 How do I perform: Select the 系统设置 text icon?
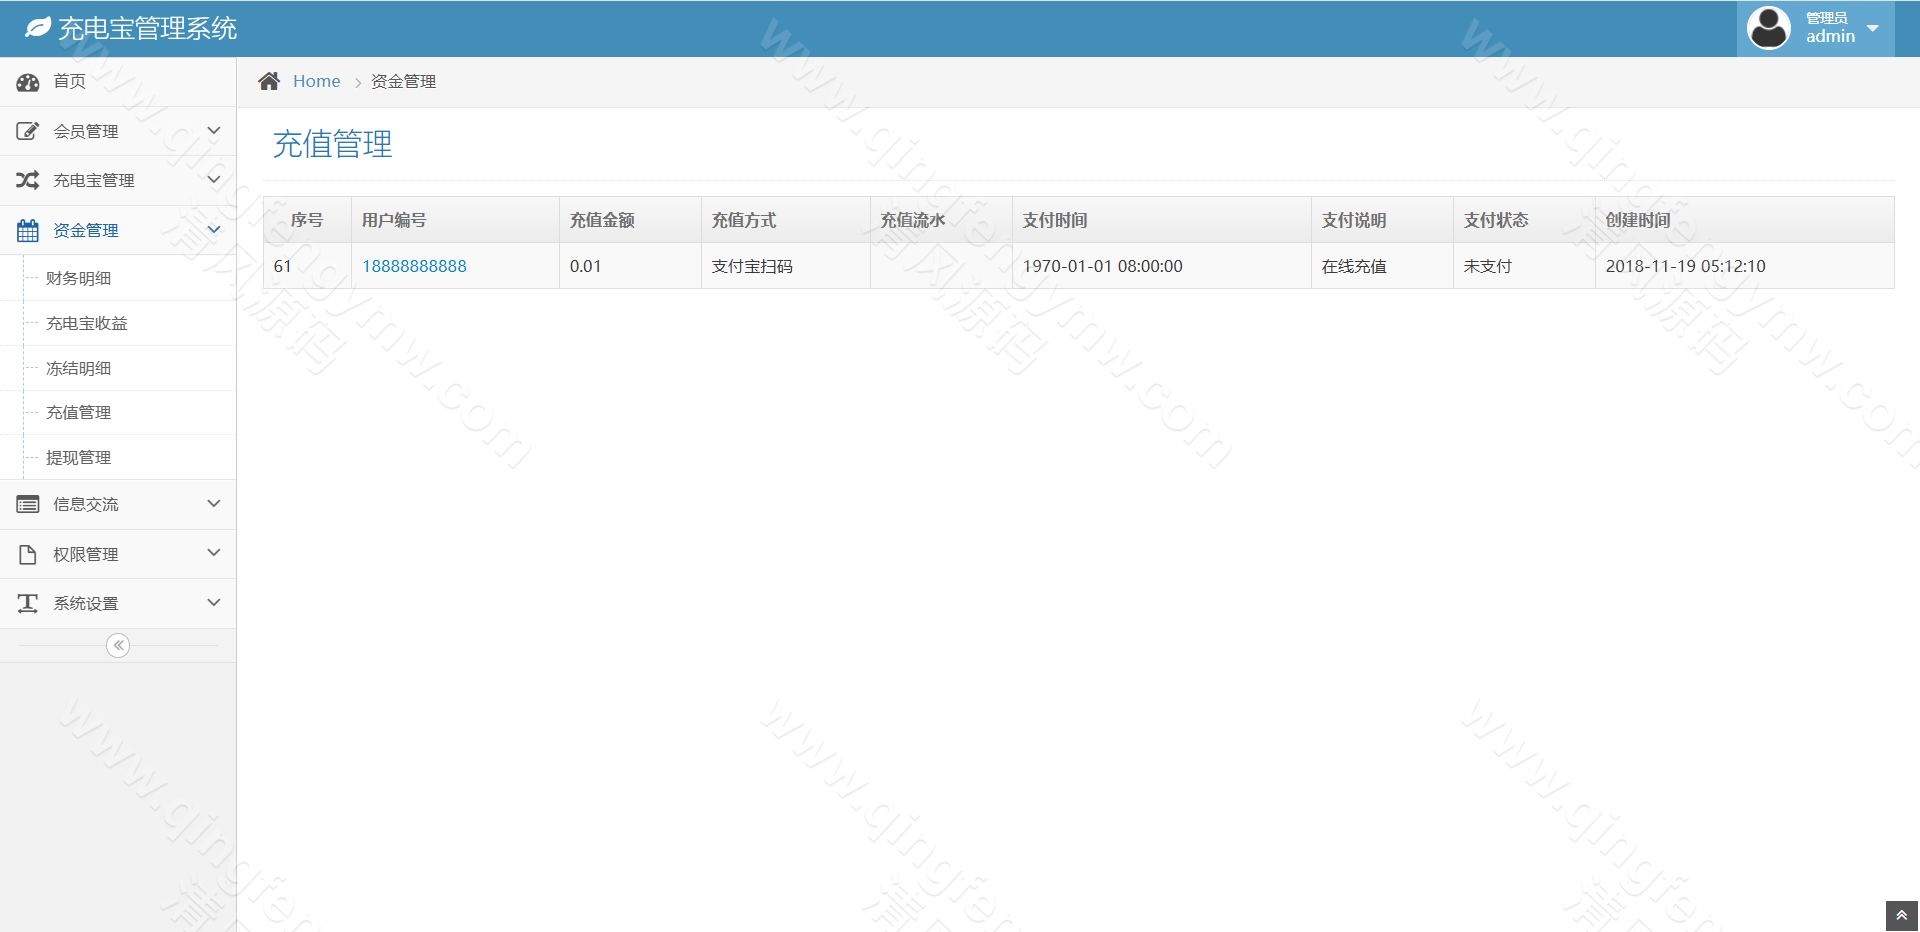tap(27, 603)
